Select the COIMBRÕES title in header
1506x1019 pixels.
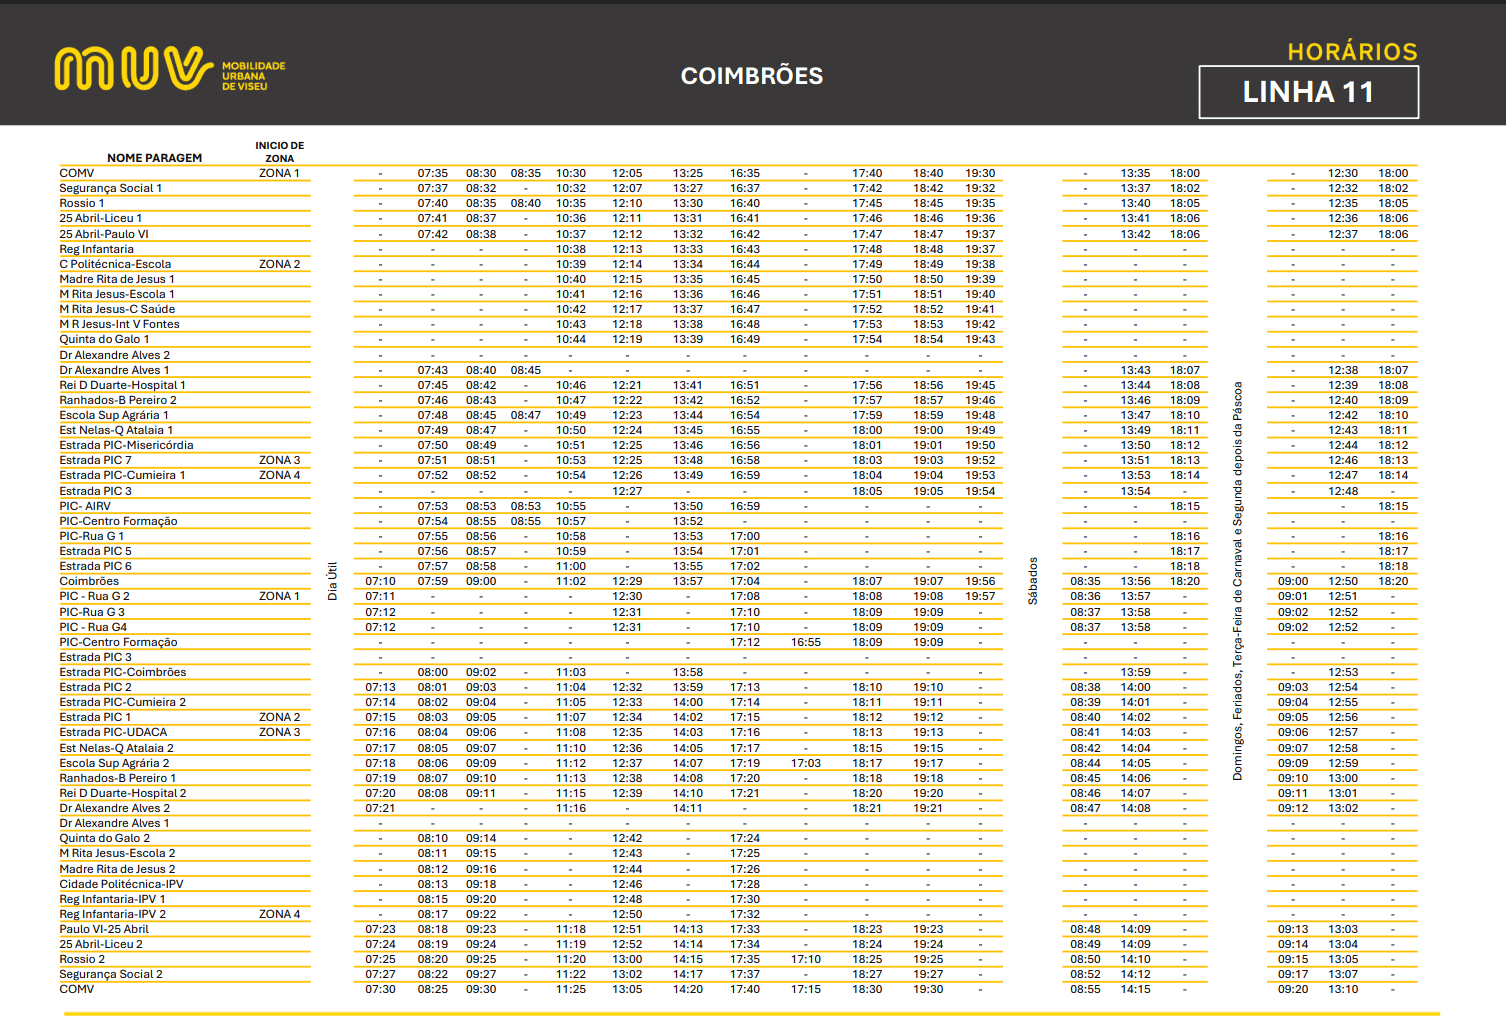(x=751, y=76)
